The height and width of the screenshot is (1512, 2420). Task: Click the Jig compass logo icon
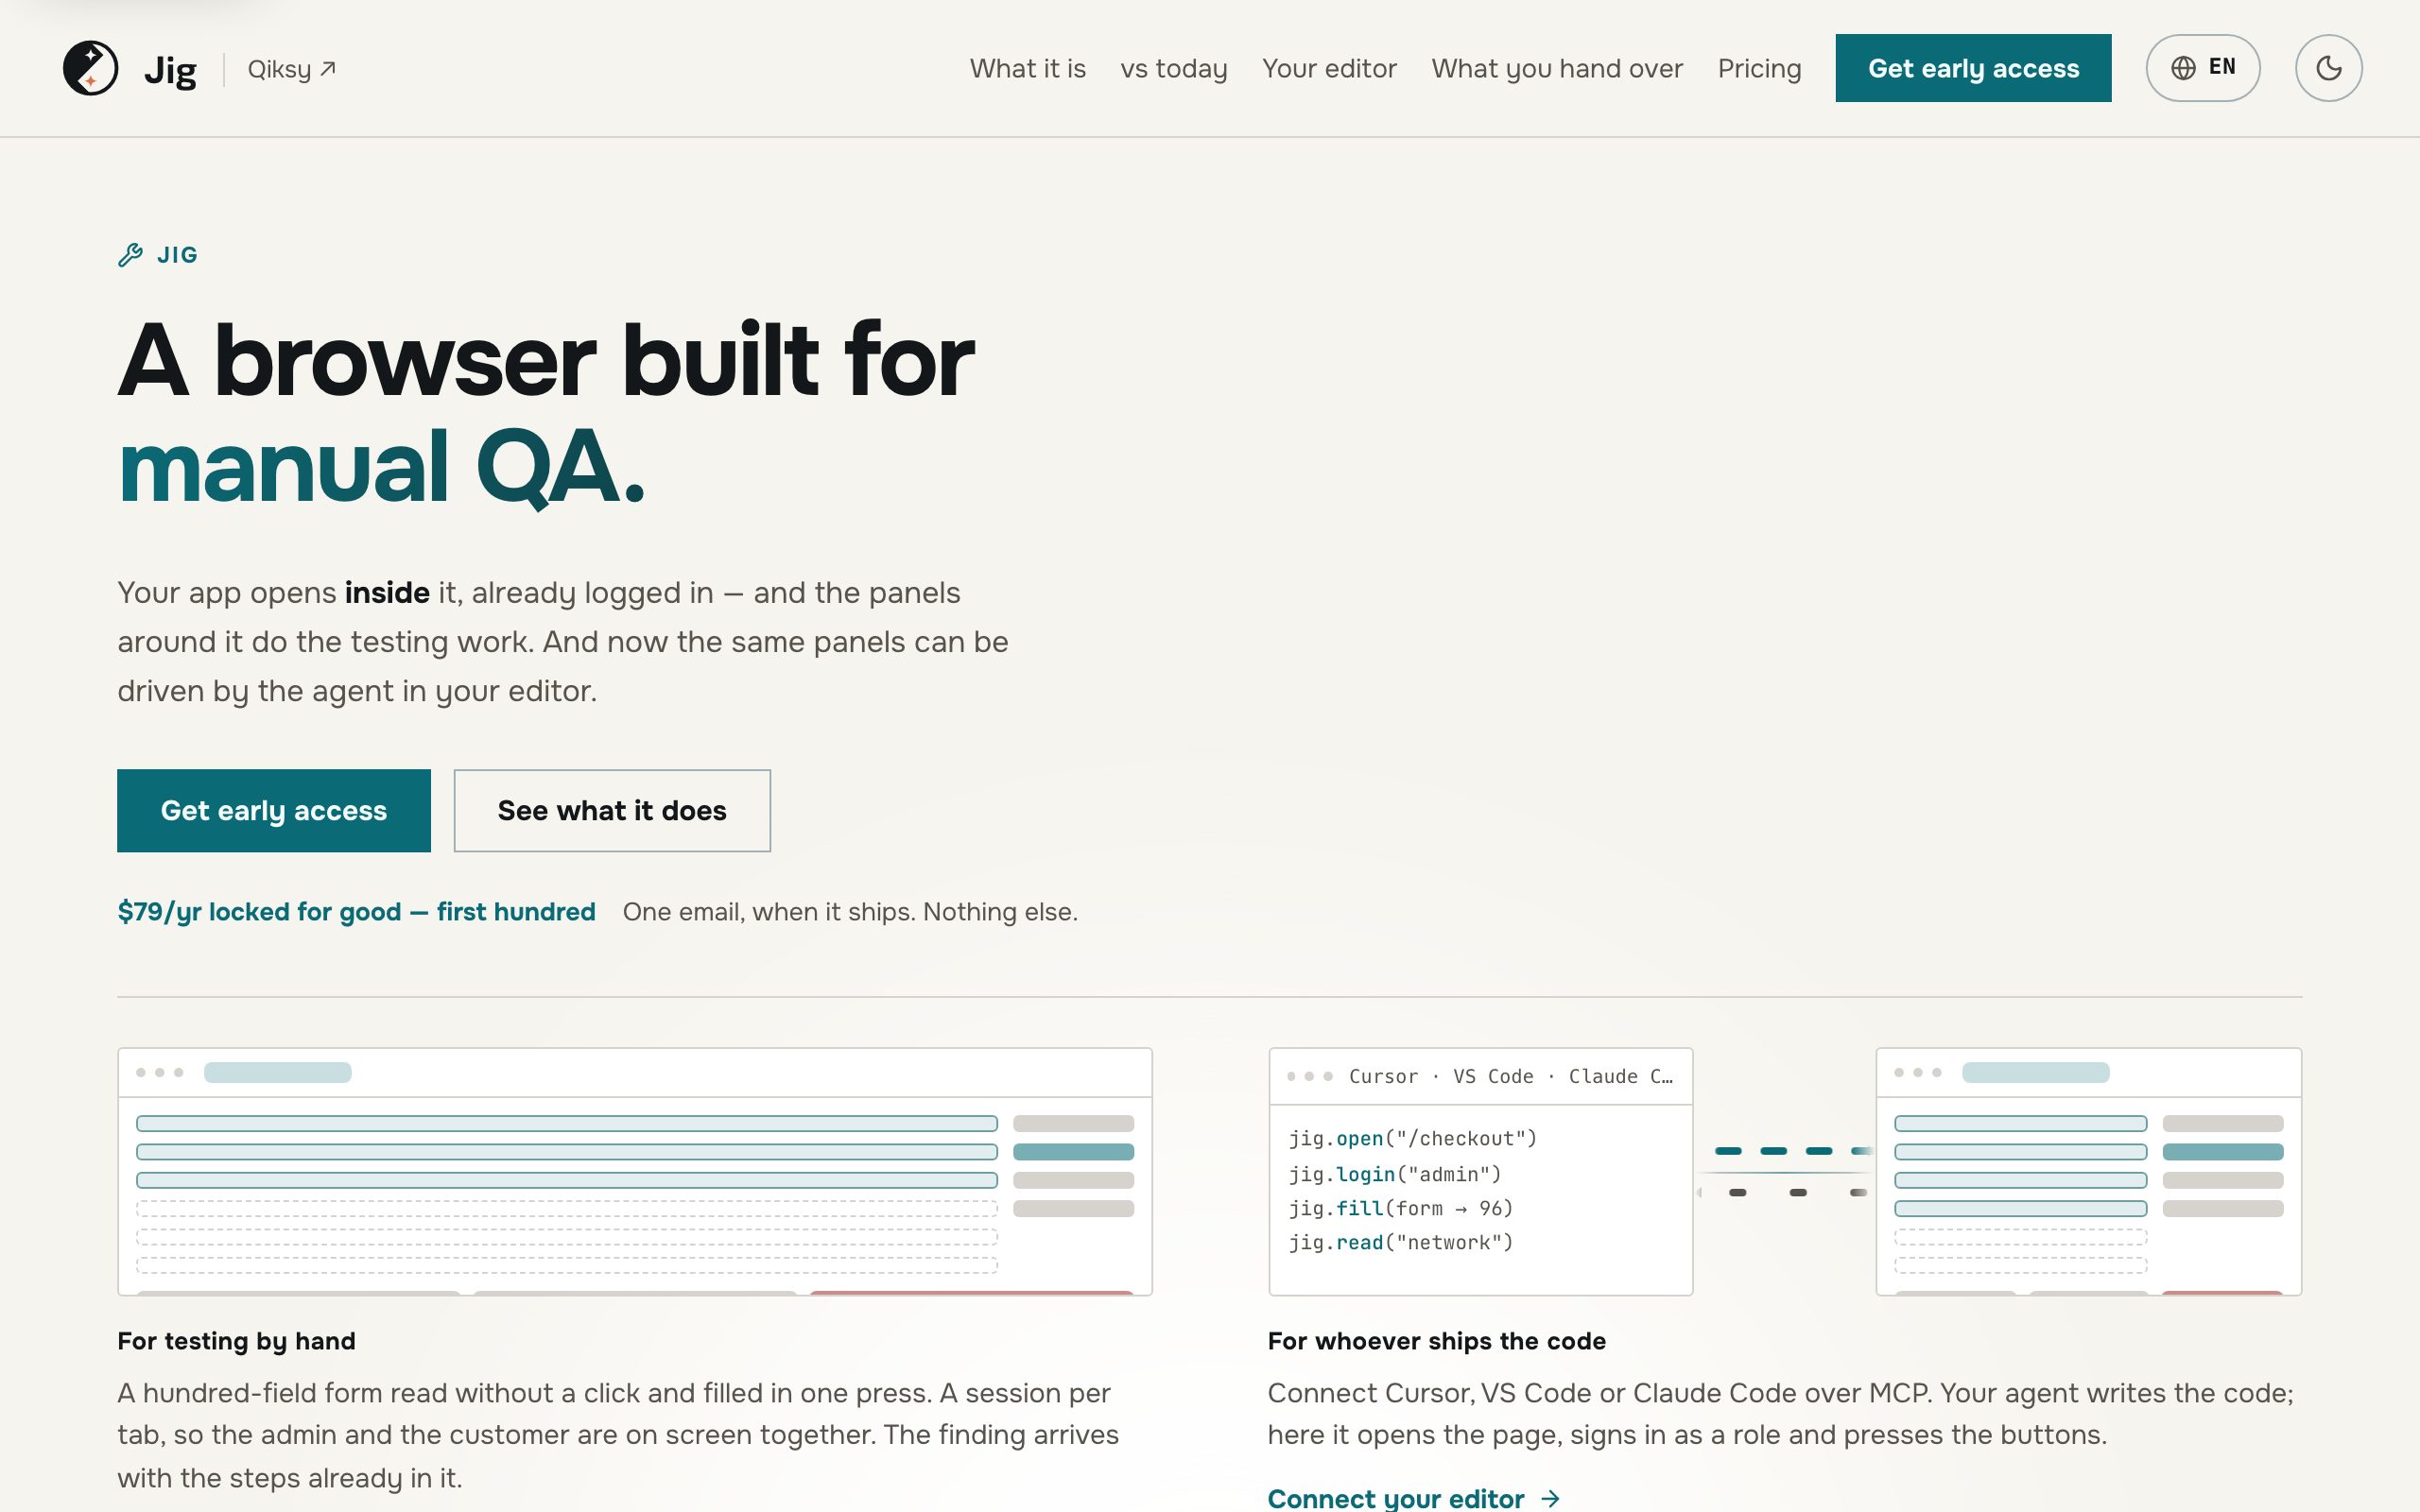(90, 68)
